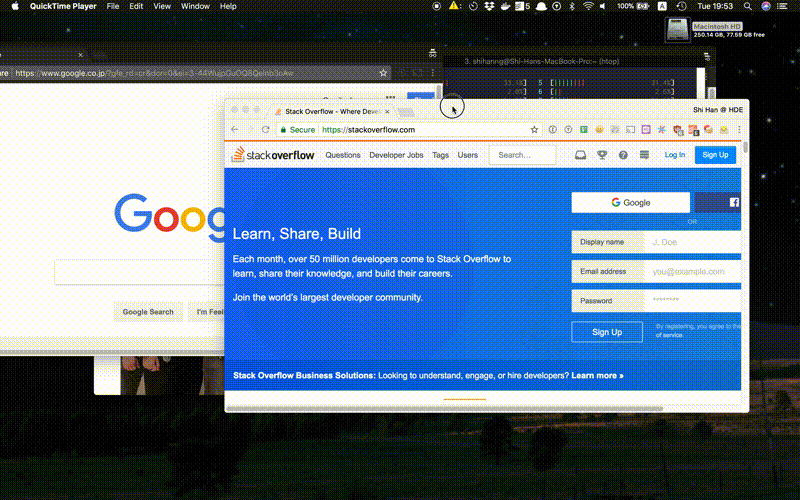The width and height of the screenshot is (800, 500).
Task: Focus the Password input field
Action: tap(693, 301)
